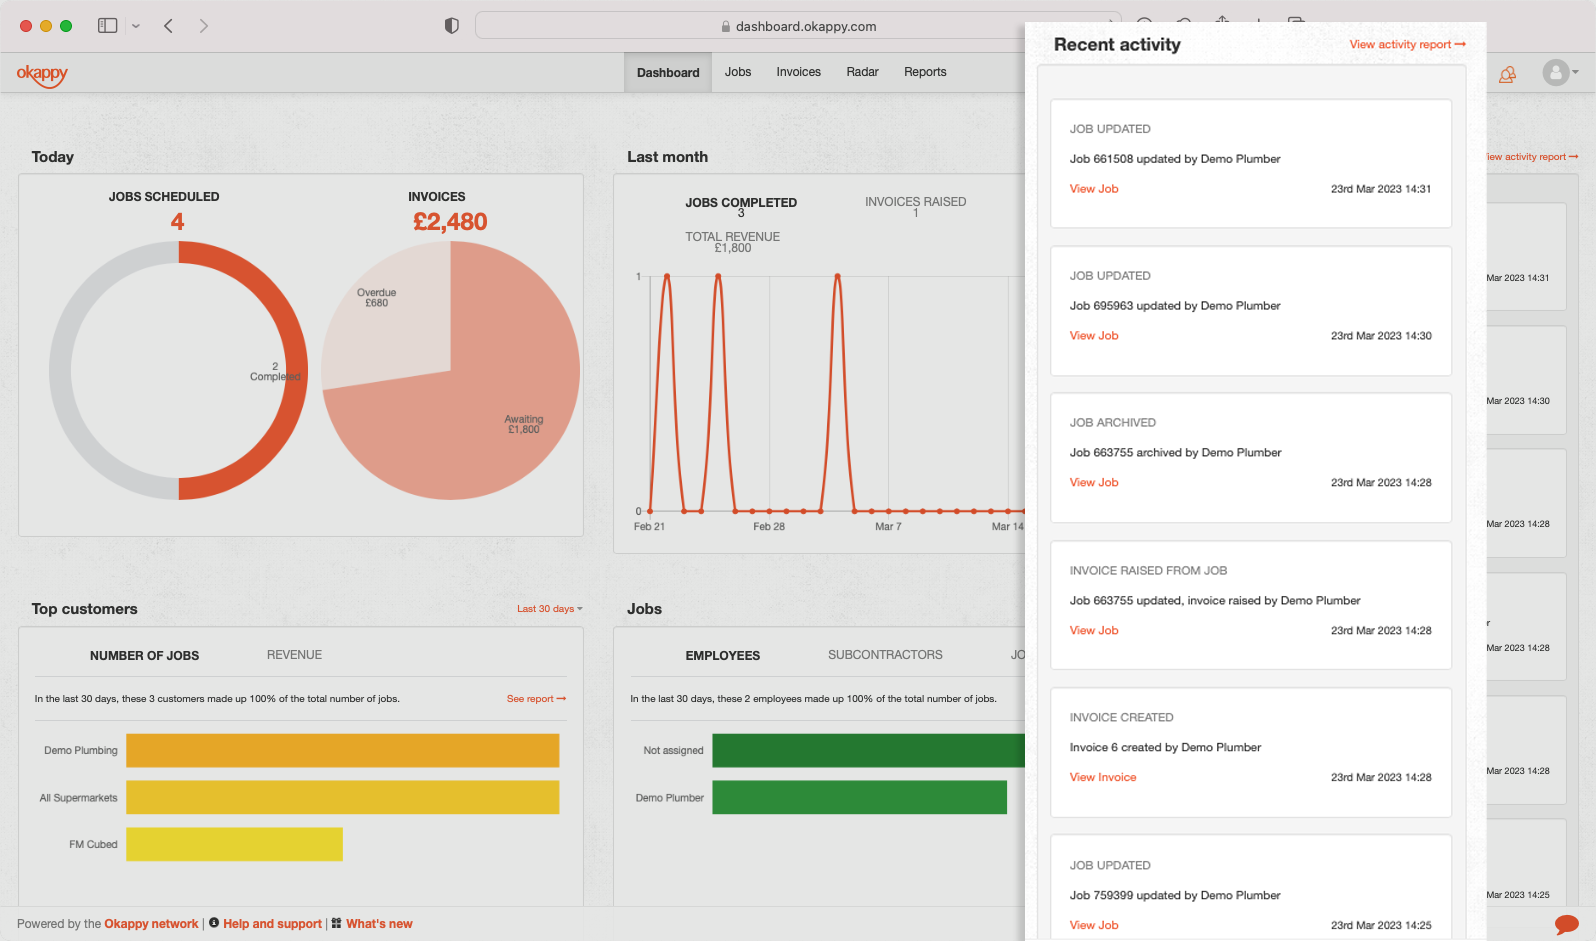The height and width of the screenshot is (941, 1596).
Task: Click the Not assigned green bar
Action: [868, 751]
